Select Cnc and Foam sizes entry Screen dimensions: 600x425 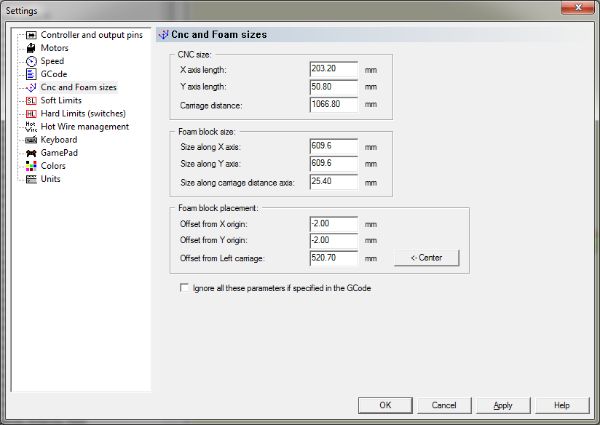click(78, 88)
